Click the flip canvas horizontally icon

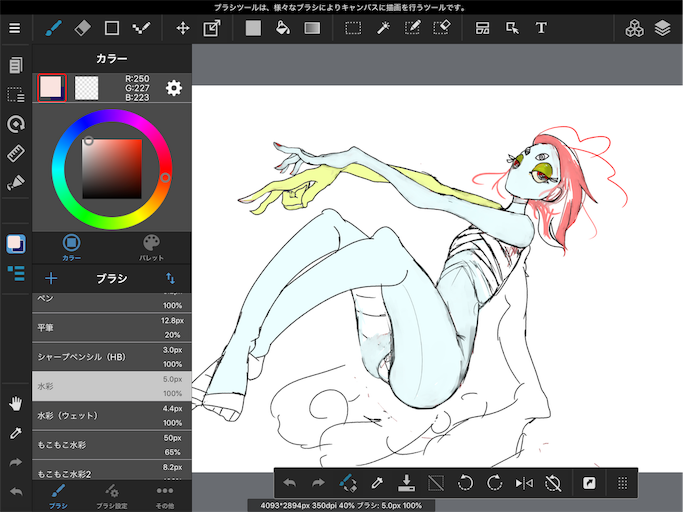pos(524,483)
